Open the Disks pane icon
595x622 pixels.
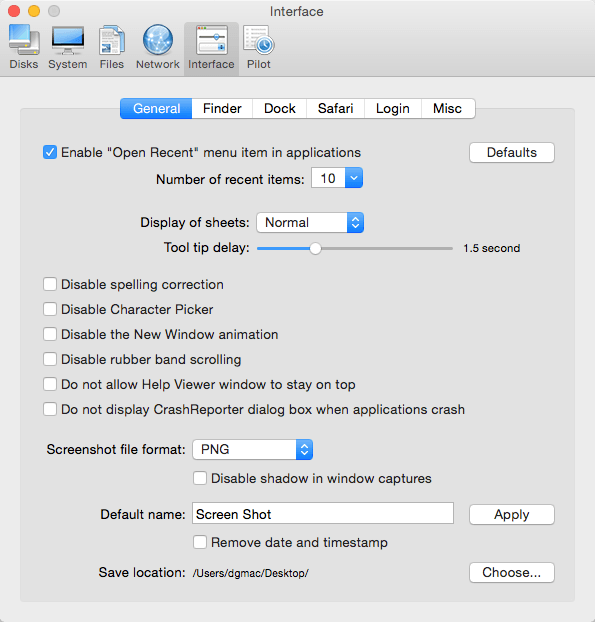tap(24, 40)
